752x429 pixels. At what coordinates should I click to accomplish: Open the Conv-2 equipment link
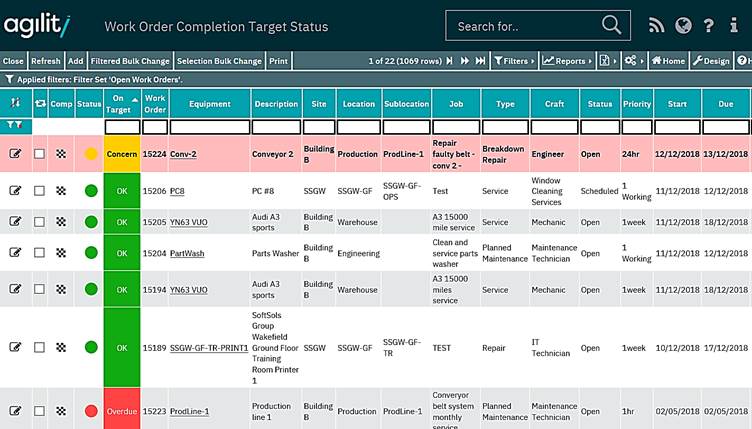coord(183,154)
